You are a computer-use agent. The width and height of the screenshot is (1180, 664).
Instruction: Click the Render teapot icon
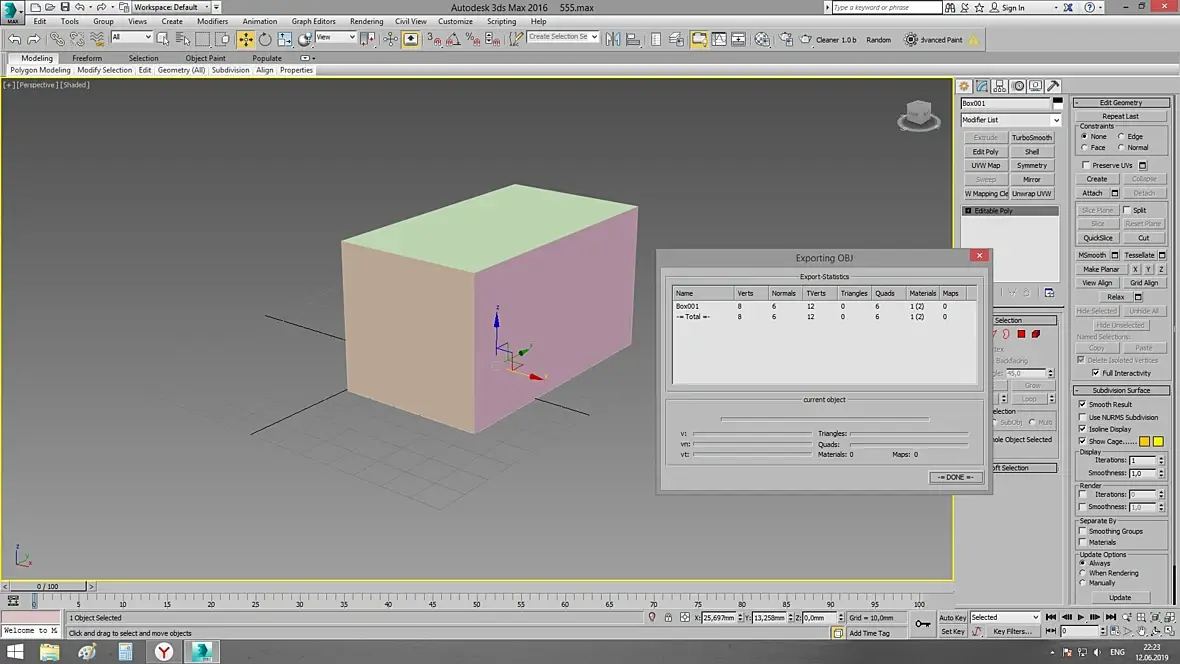pyautogui.click(x=806, y=39)
